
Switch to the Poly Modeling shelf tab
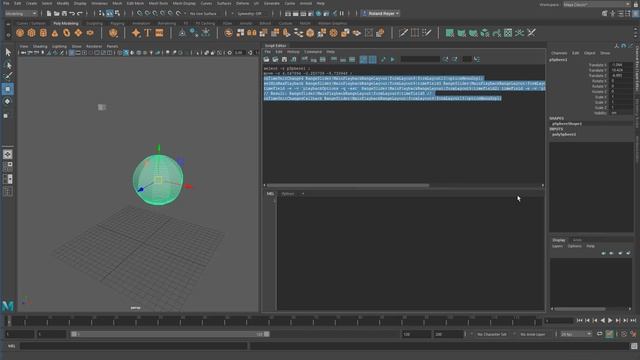coord(66,23)
